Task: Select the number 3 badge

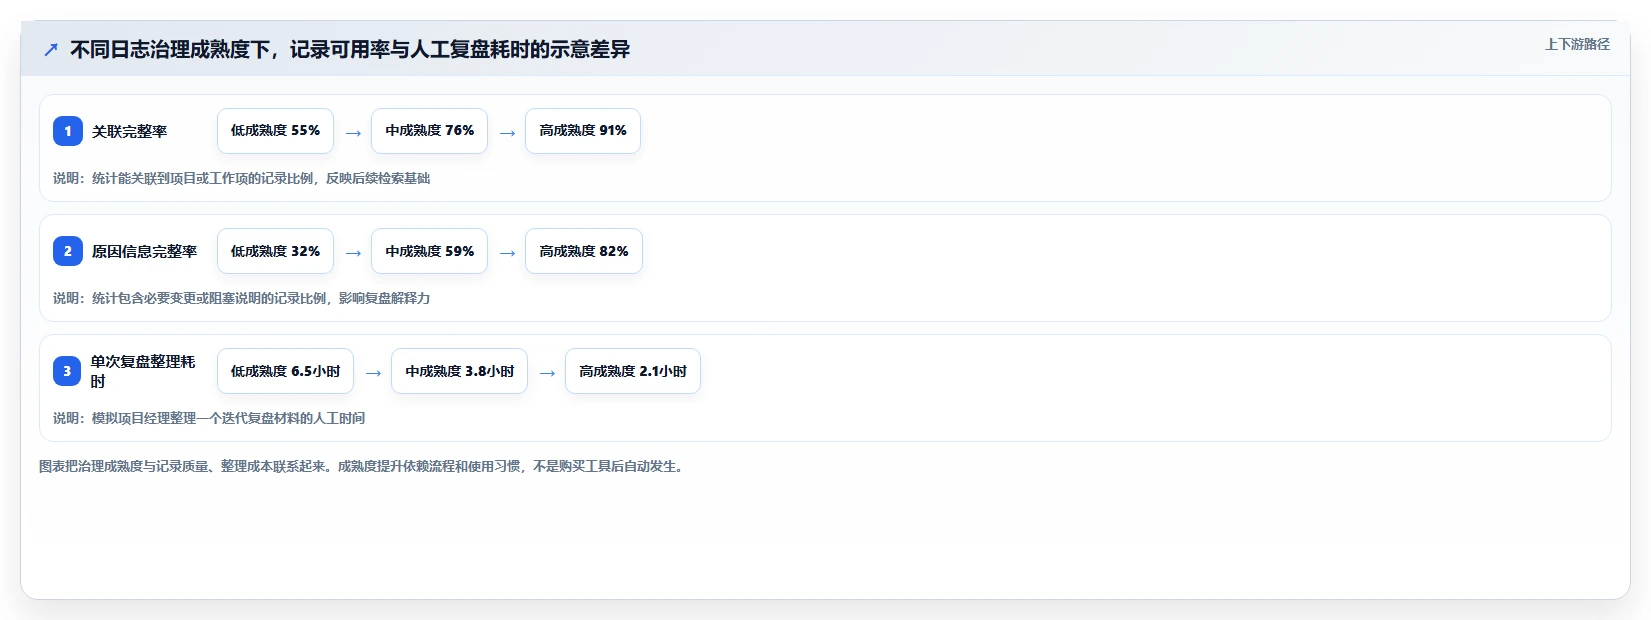Action: tap(68, 371)
